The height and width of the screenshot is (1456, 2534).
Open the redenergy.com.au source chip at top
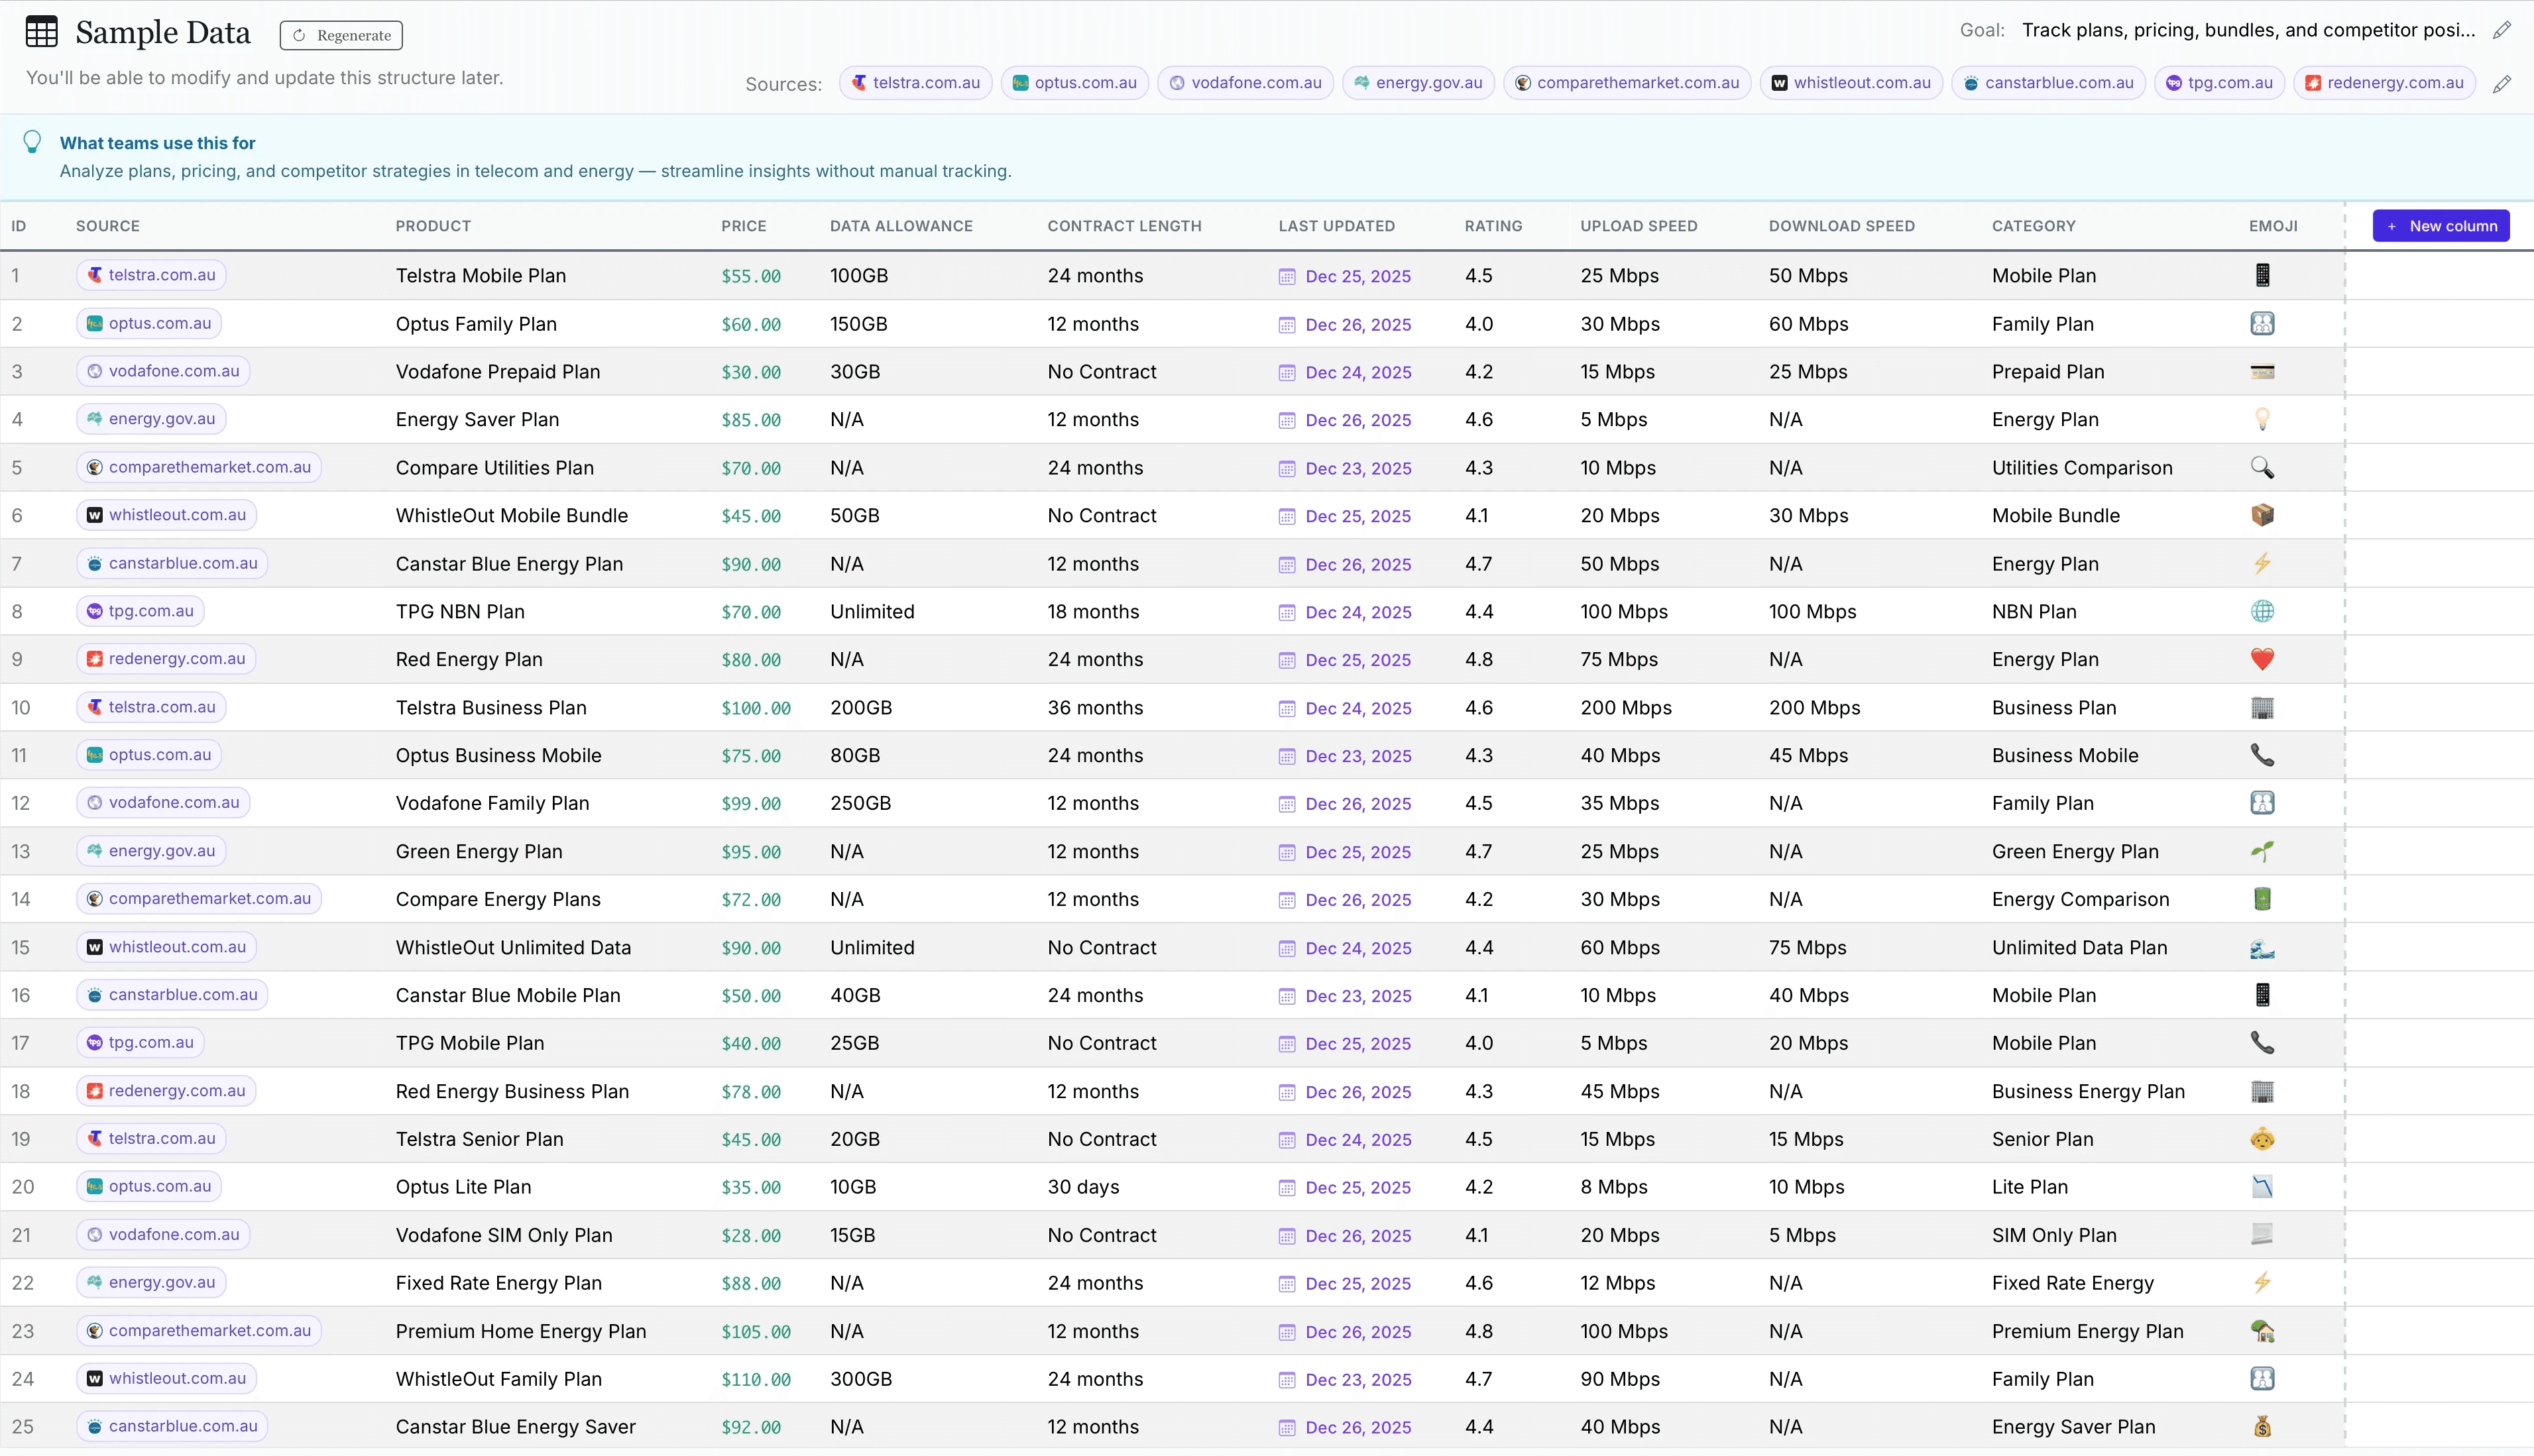click(2384, 83)
